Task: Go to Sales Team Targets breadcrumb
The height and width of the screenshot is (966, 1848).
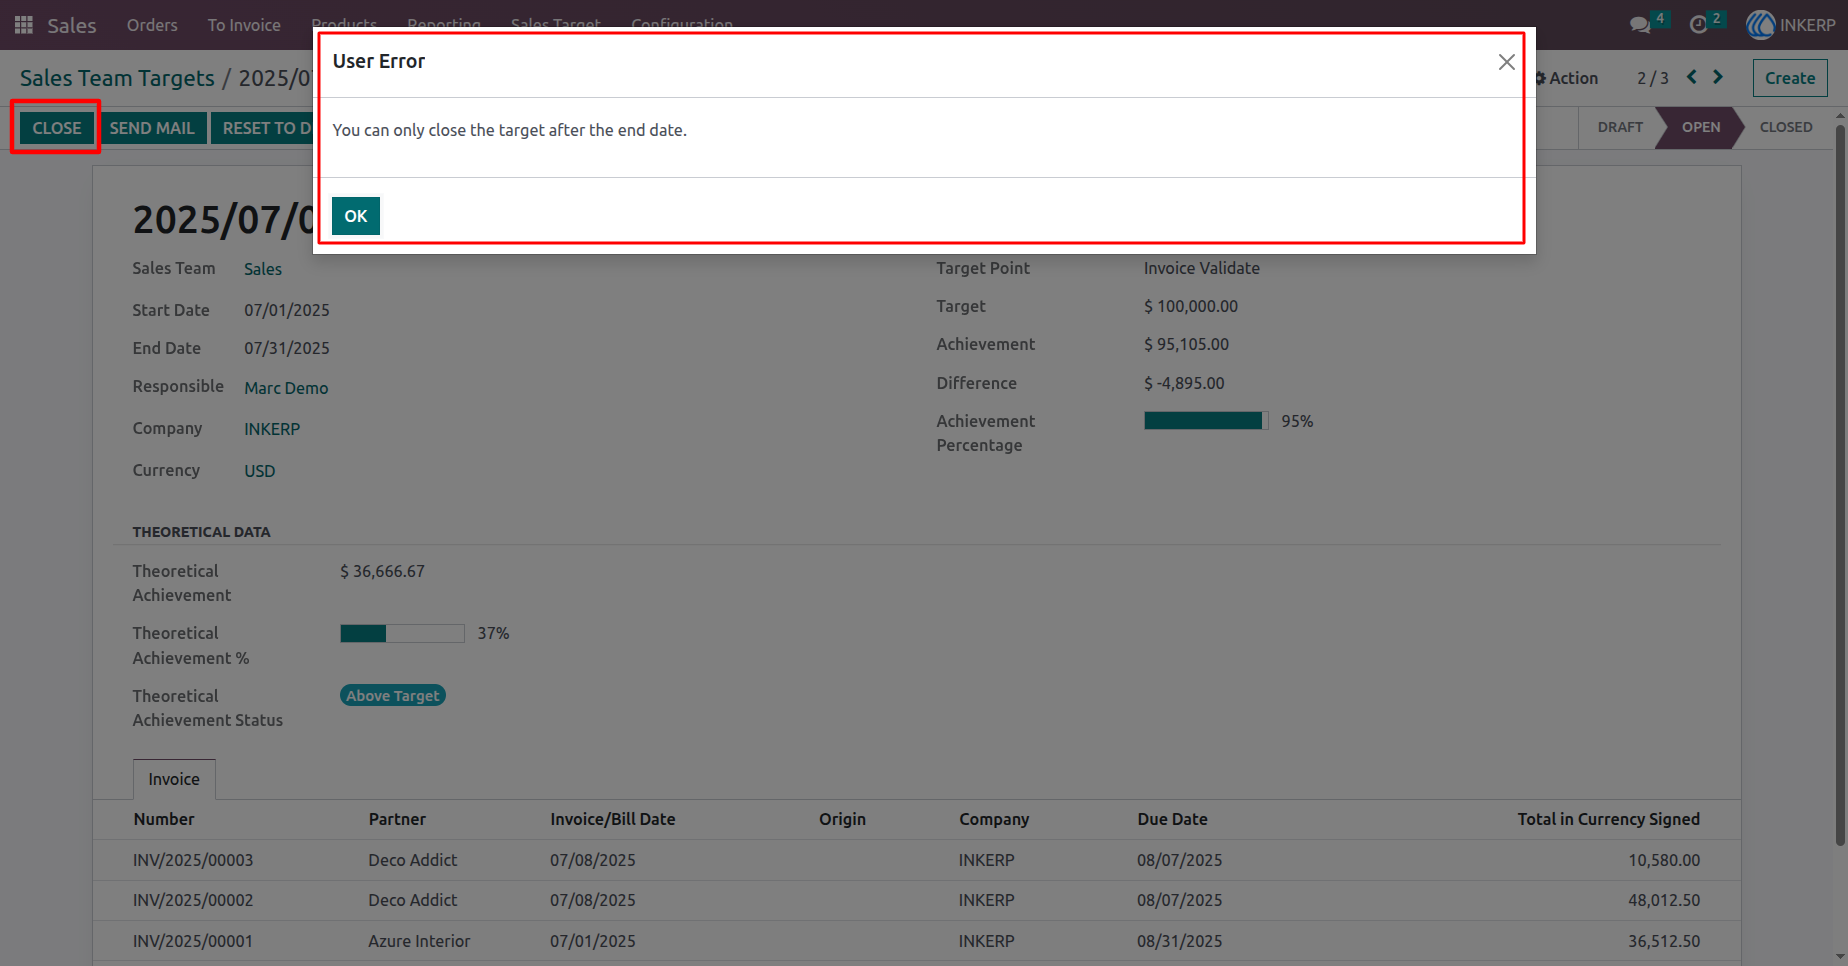Action: tap(117, 78)
